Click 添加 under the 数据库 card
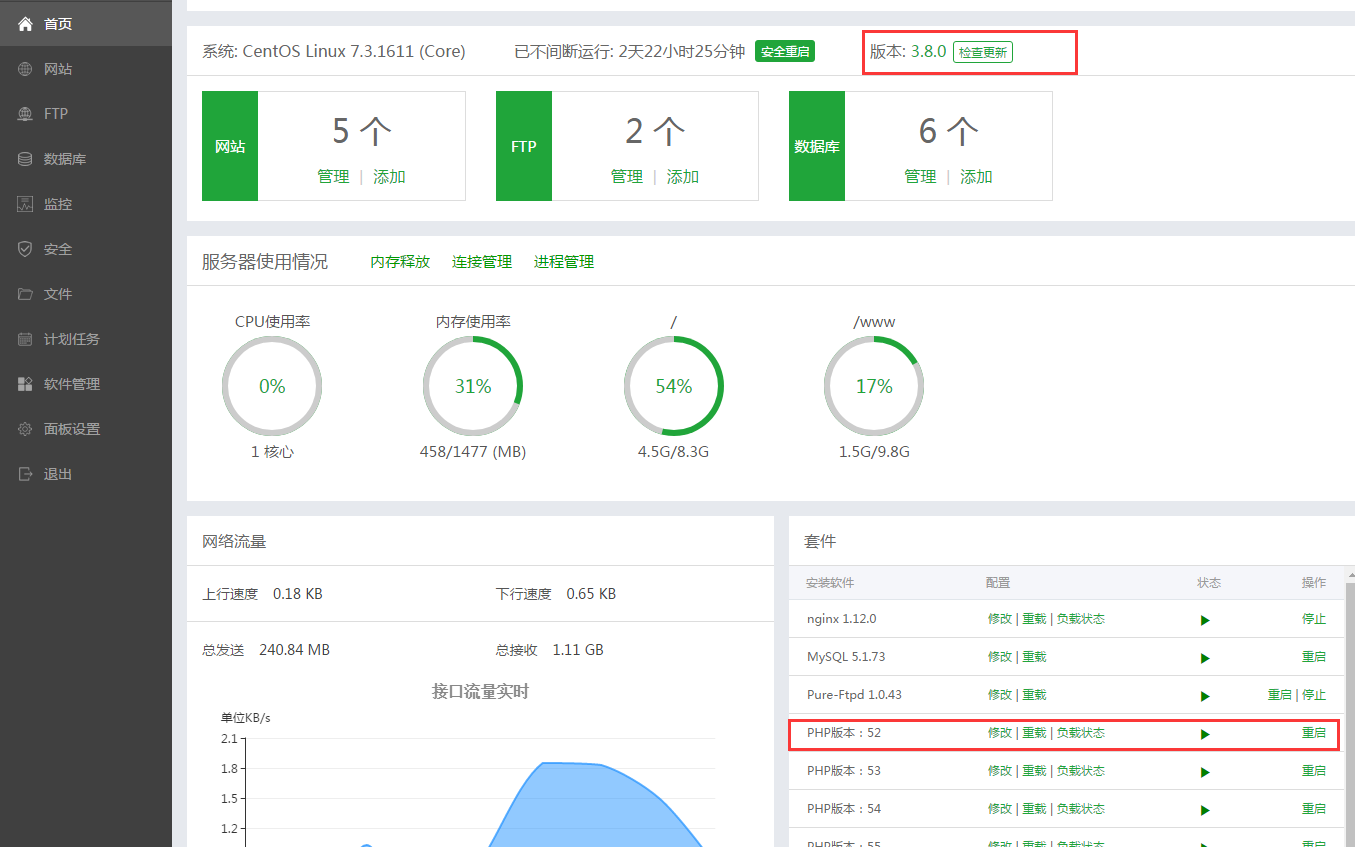 coord(976,177)
